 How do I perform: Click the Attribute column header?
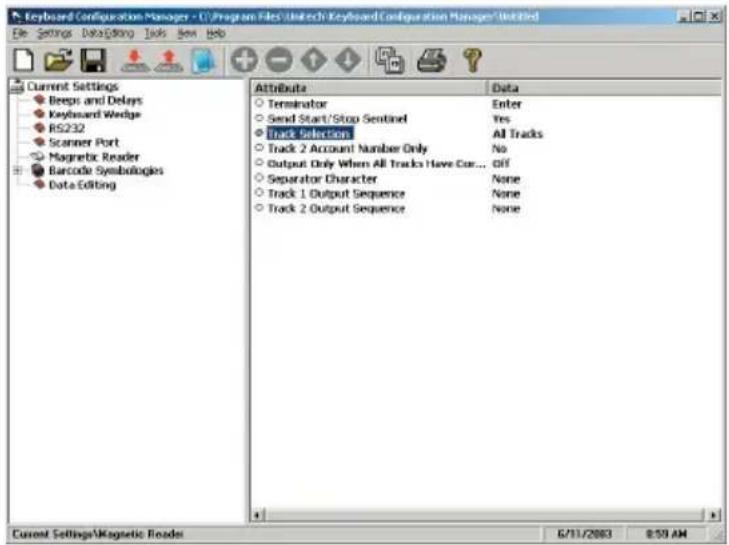pos(369,88)
